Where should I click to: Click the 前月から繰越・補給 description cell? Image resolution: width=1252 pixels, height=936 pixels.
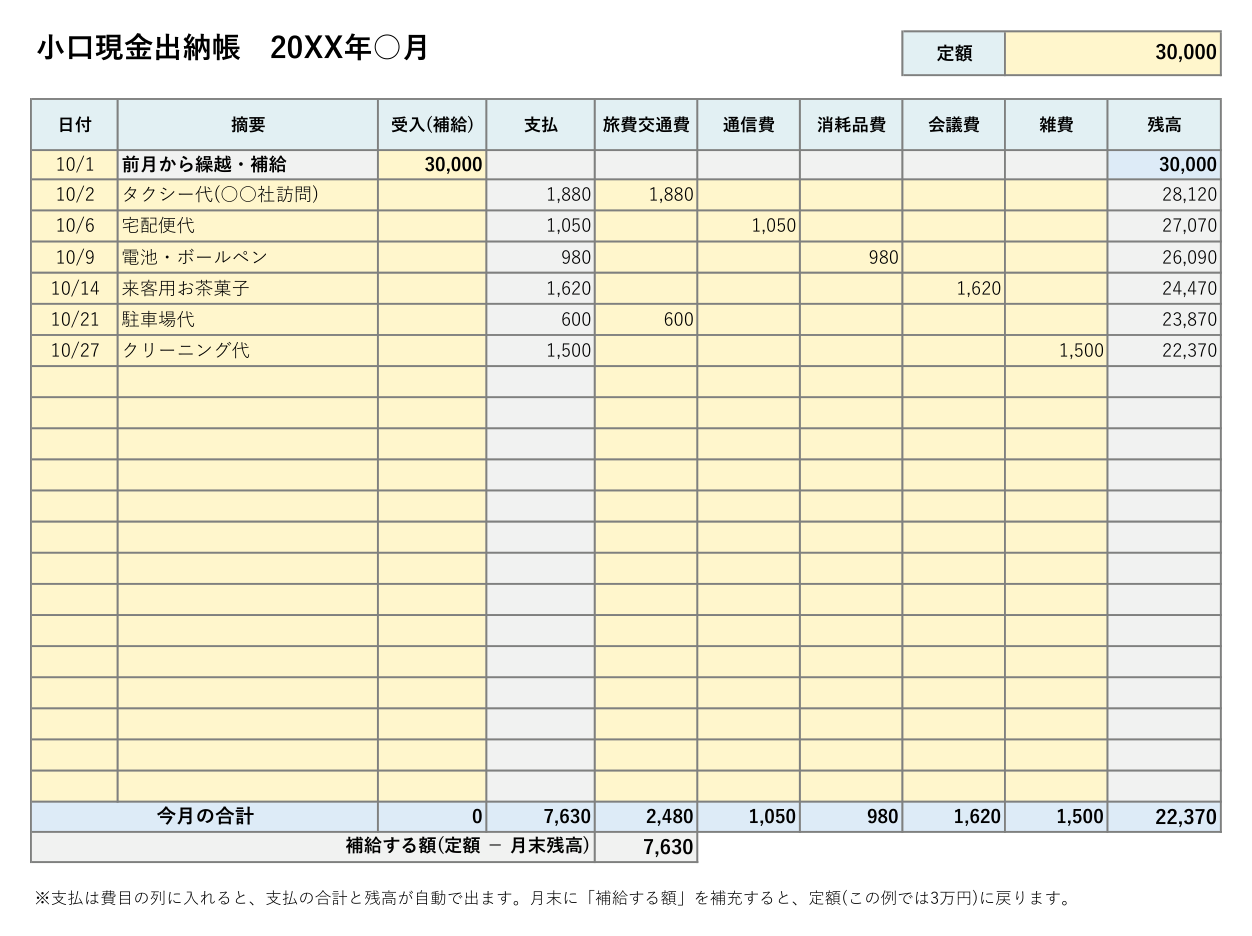(248, 164)
